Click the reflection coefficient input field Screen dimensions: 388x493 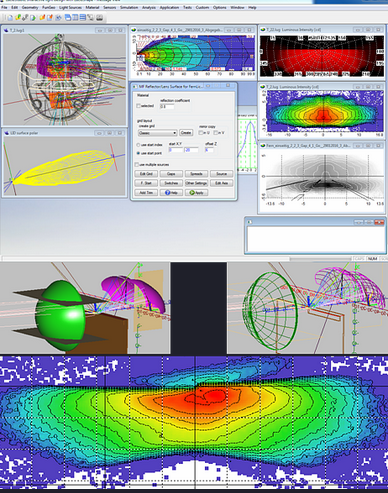(x=167, y=107)
